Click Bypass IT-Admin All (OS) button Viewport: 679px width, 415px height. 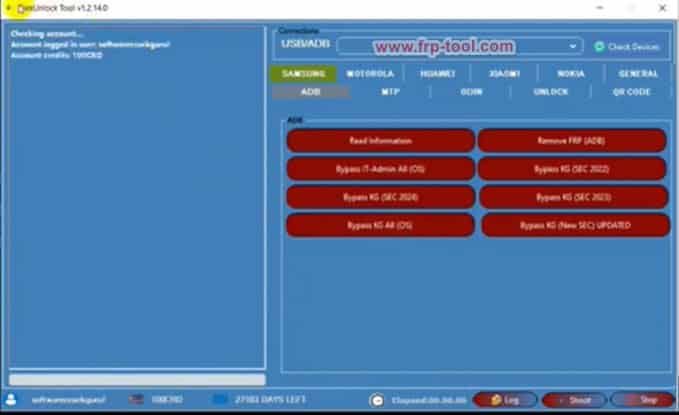coord(380,169)
